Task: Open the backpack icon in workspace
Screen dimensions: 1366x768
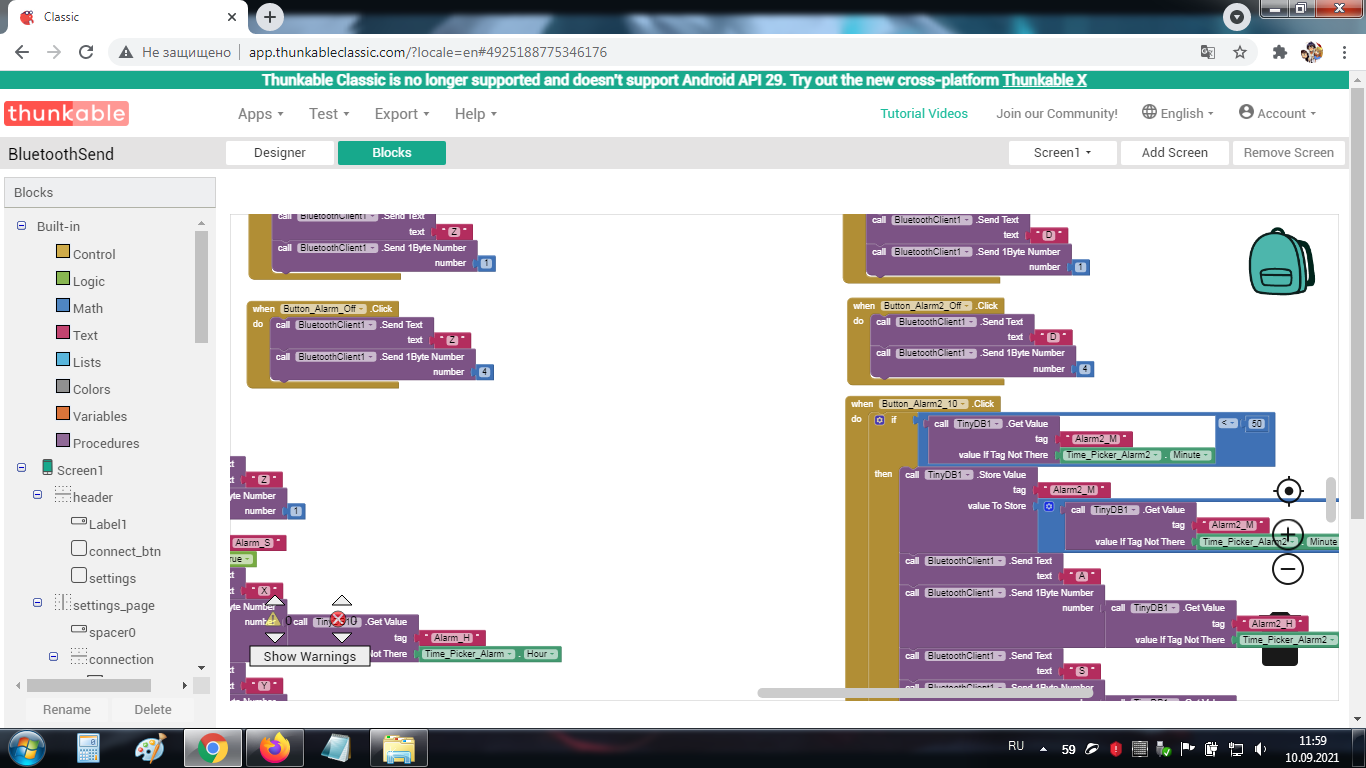Action: coord(1281,261)
